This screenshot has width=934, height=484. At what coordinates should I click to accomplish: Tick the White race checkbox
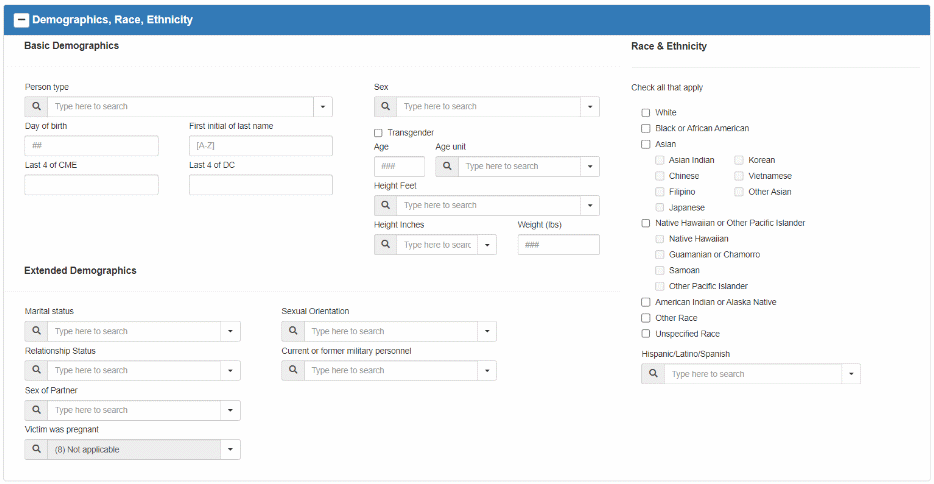pos(646,113)
